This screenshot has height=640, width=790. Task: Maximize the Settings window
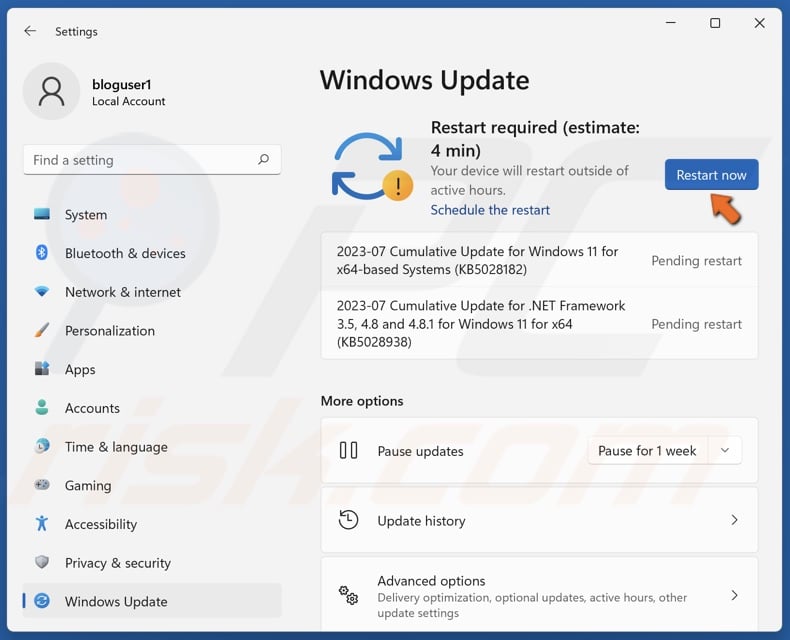click(715, 23)
